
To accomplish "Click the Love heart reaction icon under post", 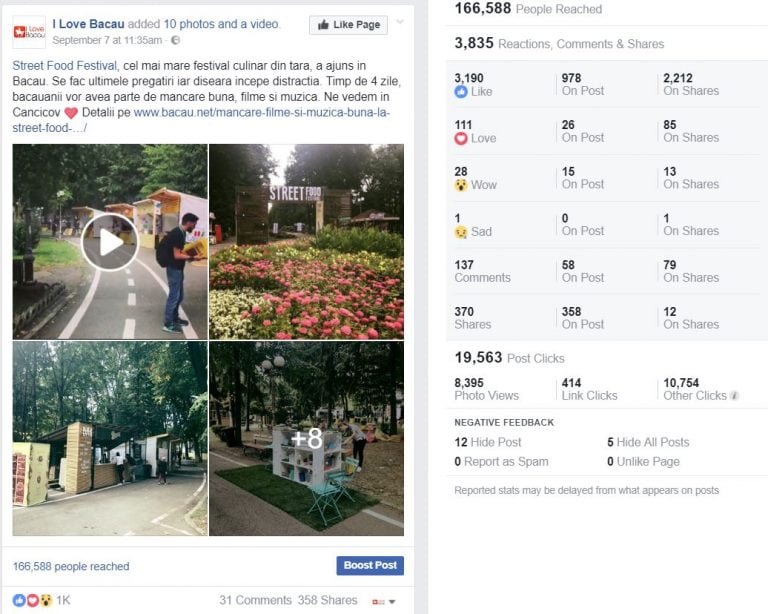I will [x=32, y=600].
